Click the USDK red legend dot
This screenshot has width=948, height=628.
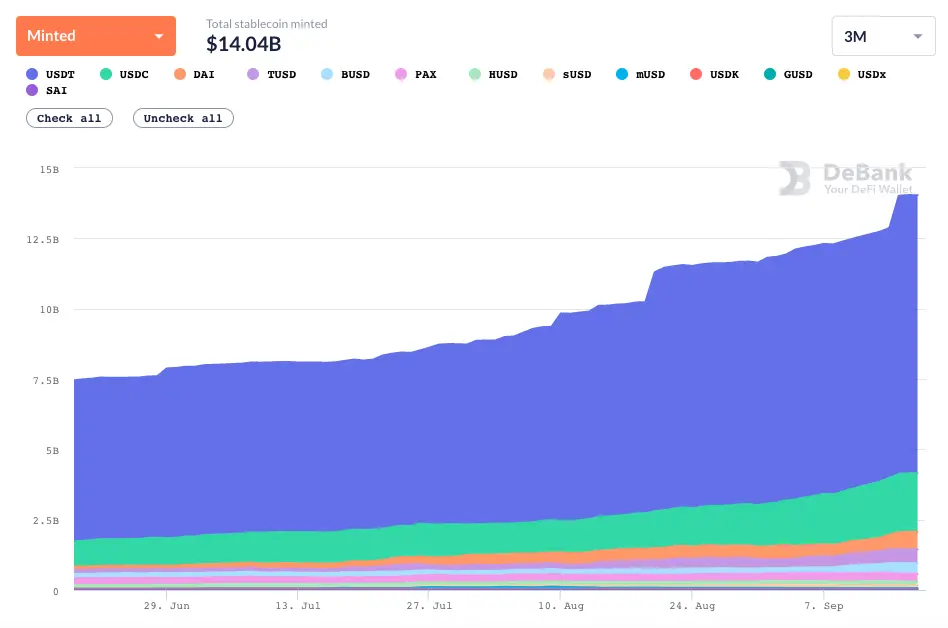(696, 74)
